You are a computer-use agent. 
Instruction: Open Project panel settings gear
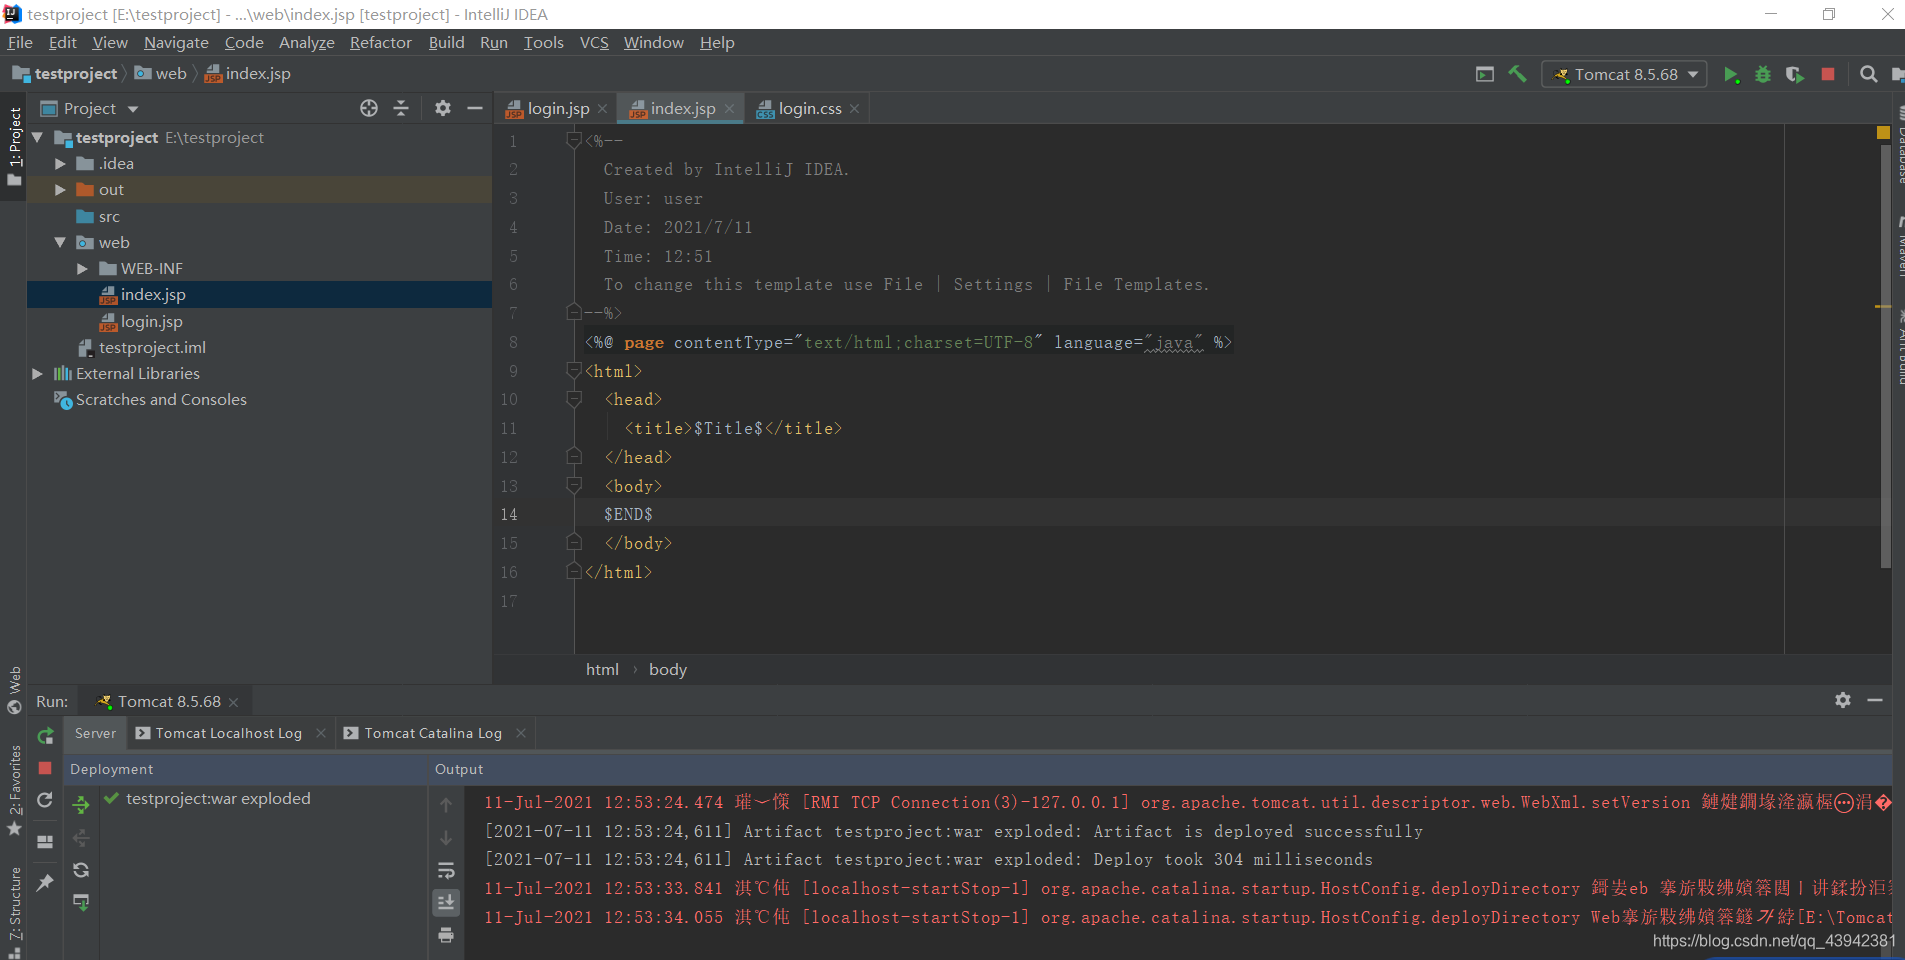443,108
